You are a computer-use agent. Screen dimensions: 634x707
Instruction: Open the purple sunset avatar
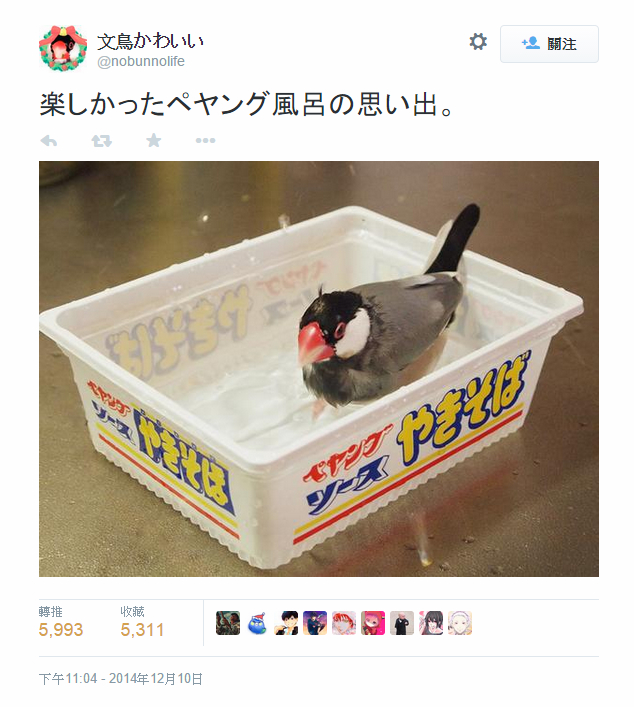[x=315, y=623]
